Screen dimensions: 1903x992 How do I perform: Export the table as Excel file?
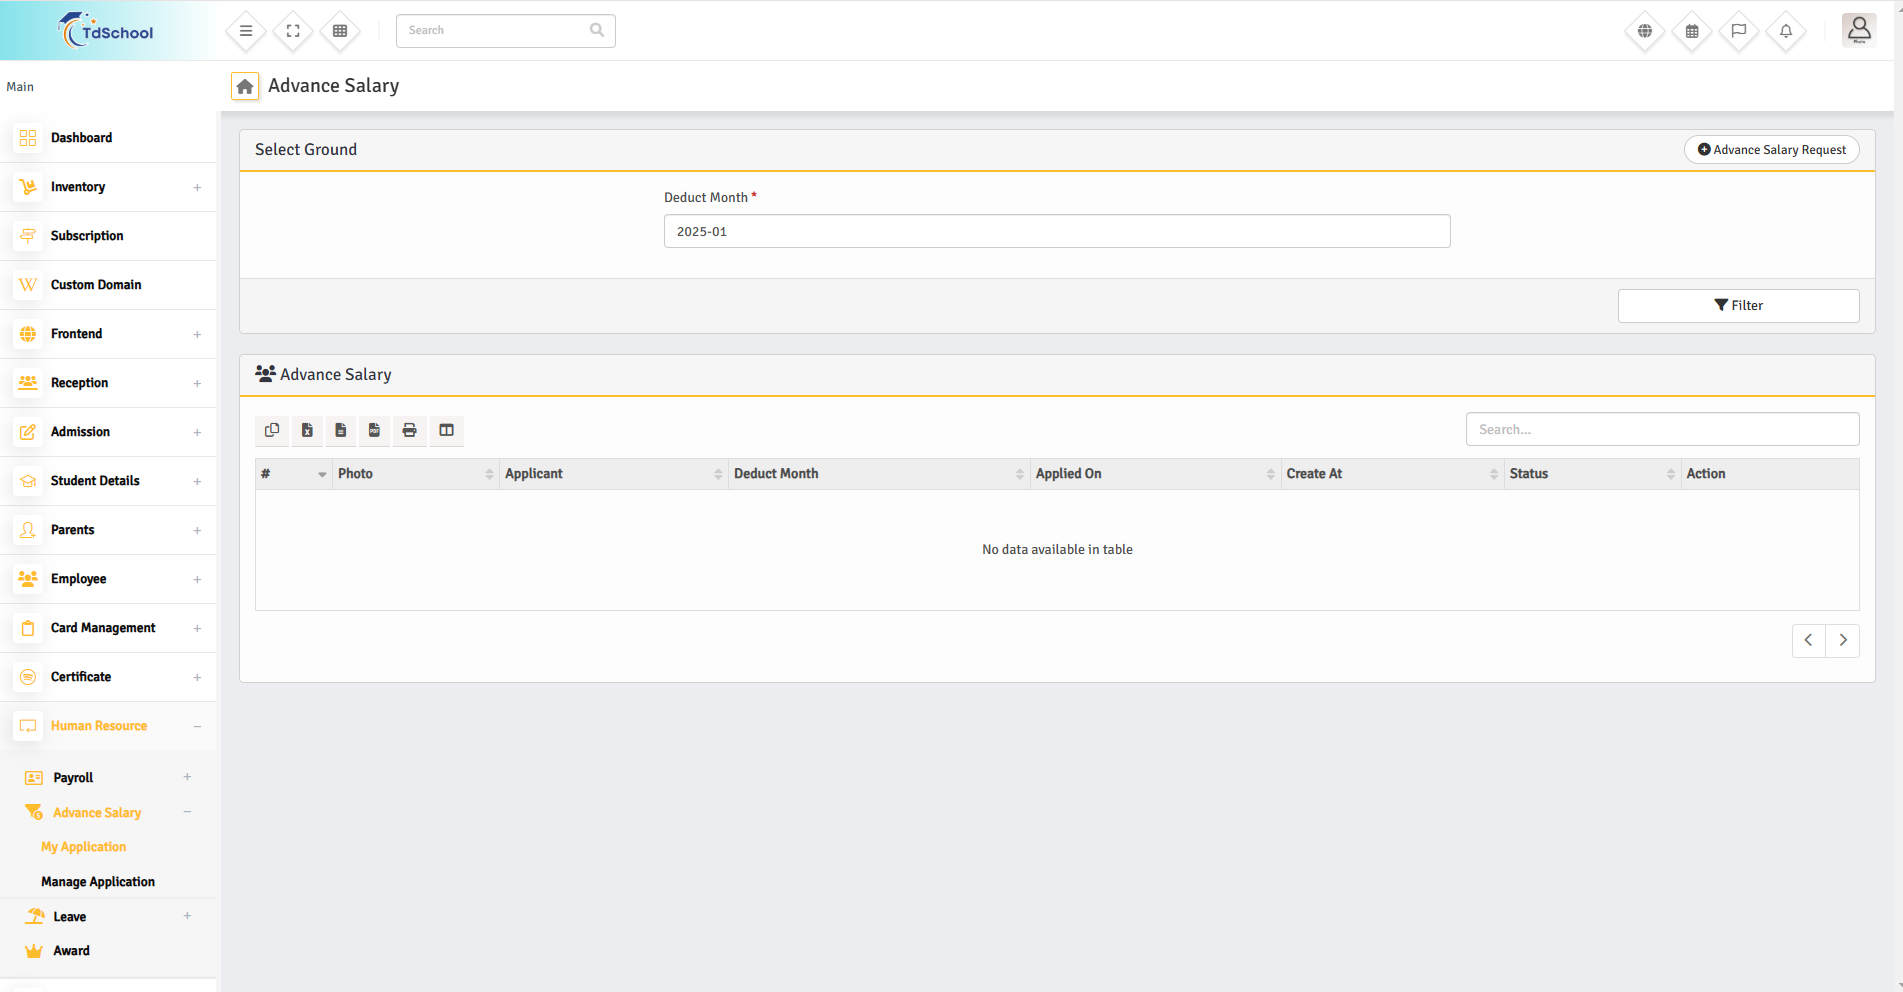click(x=307, y=430)
